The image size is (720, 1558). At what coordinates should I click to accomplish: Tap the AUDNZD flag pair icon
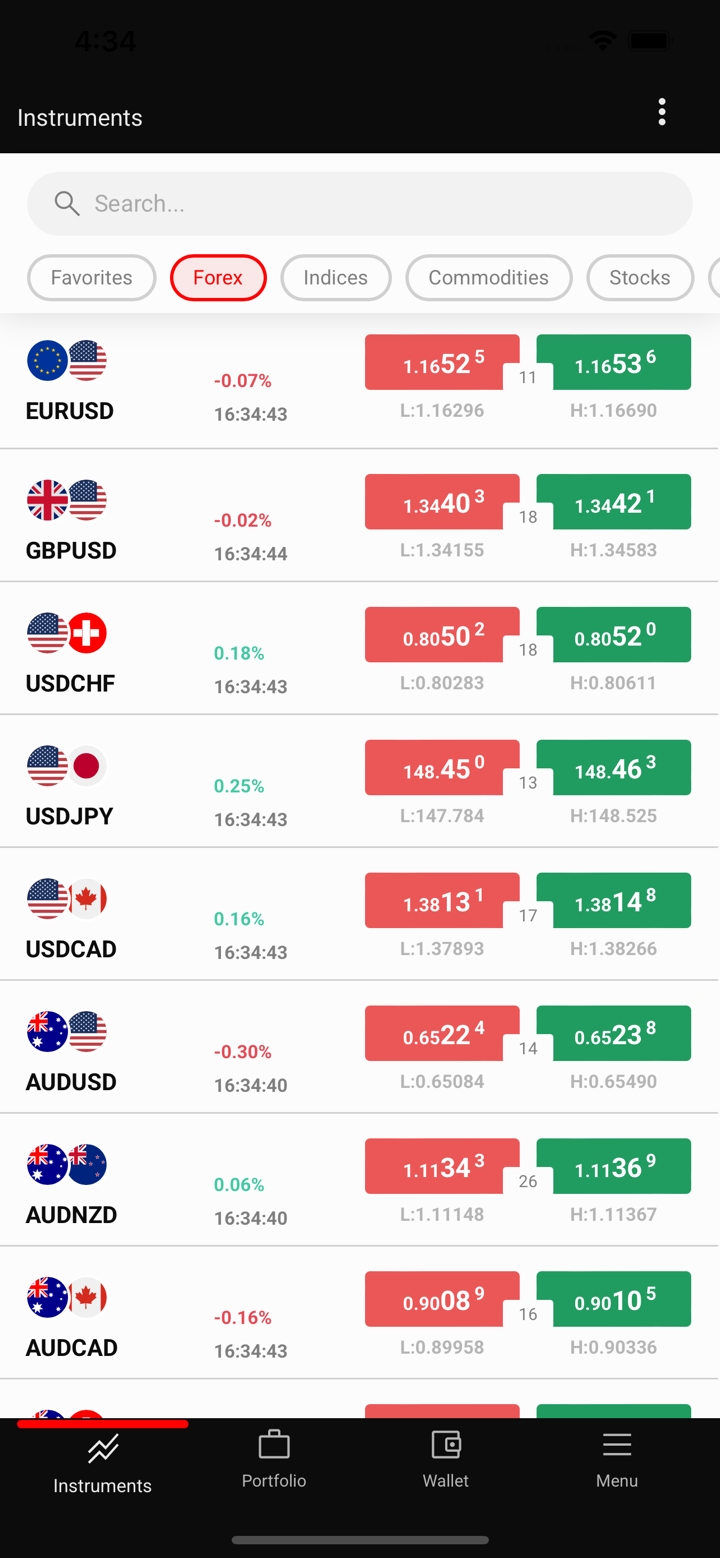[67, 1165]
